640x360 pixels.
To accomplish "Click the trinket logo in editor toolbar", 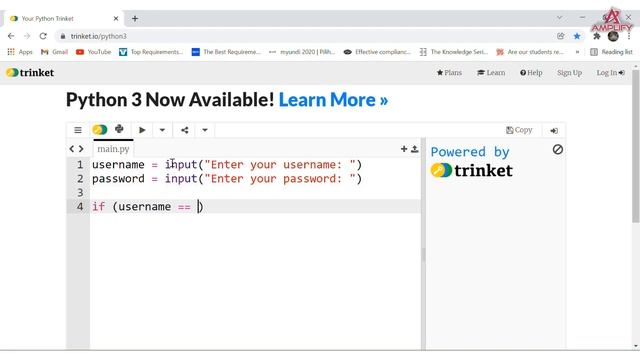I will coord(100,130).
